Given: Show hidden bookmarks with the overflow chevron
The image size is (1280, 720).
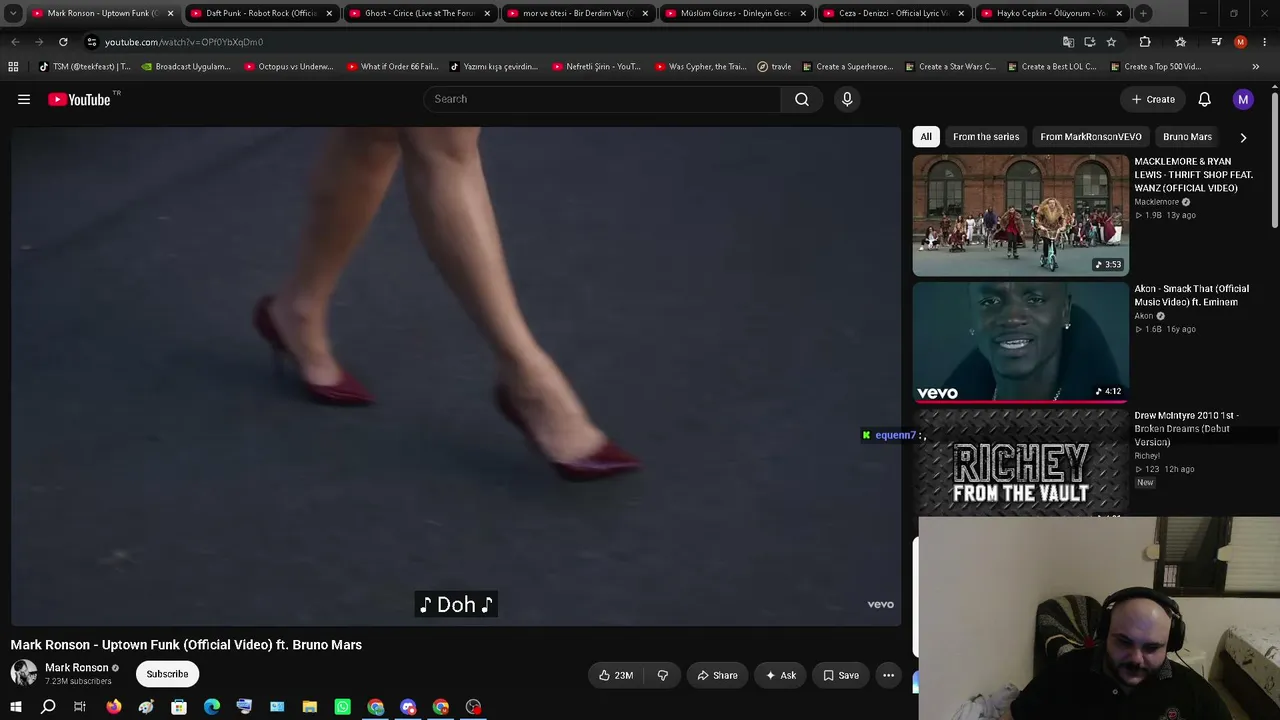Looking at the screenshot, I should (x=1256, y=67).
